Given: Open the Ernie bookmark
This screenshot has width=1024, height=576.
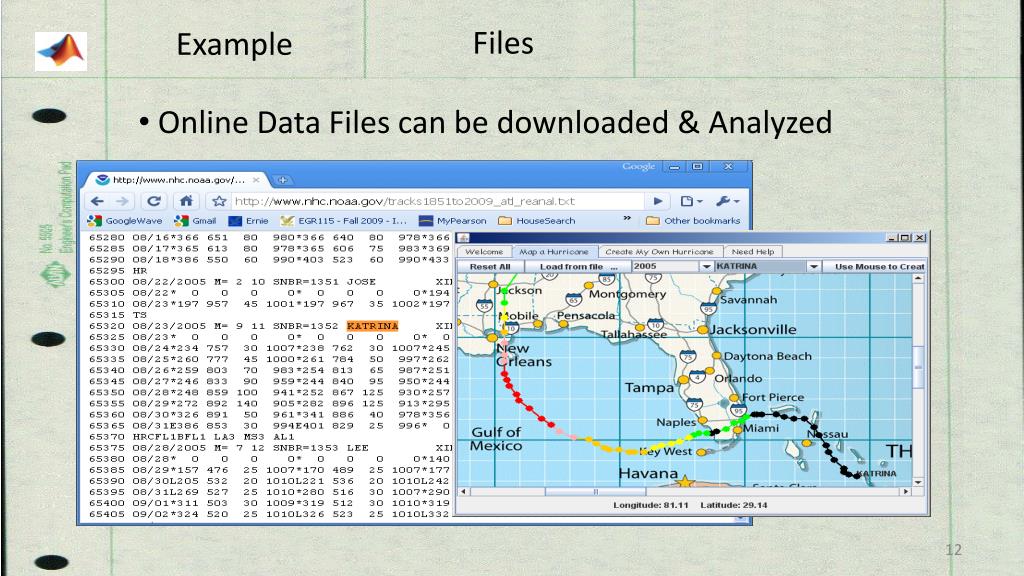Looking at the screenshot, I should tap(249, 221).
